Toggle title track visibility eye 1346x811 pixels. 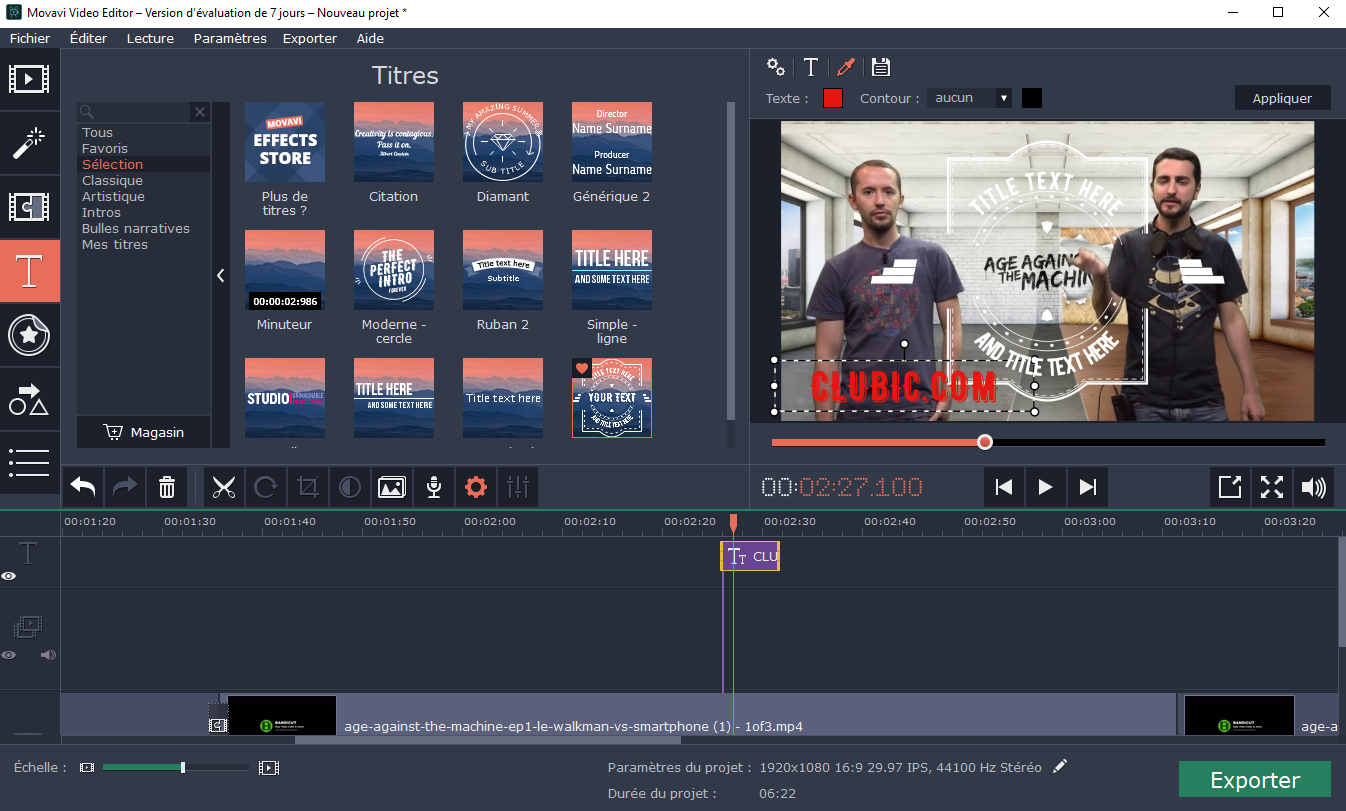[x=9, y=576]
